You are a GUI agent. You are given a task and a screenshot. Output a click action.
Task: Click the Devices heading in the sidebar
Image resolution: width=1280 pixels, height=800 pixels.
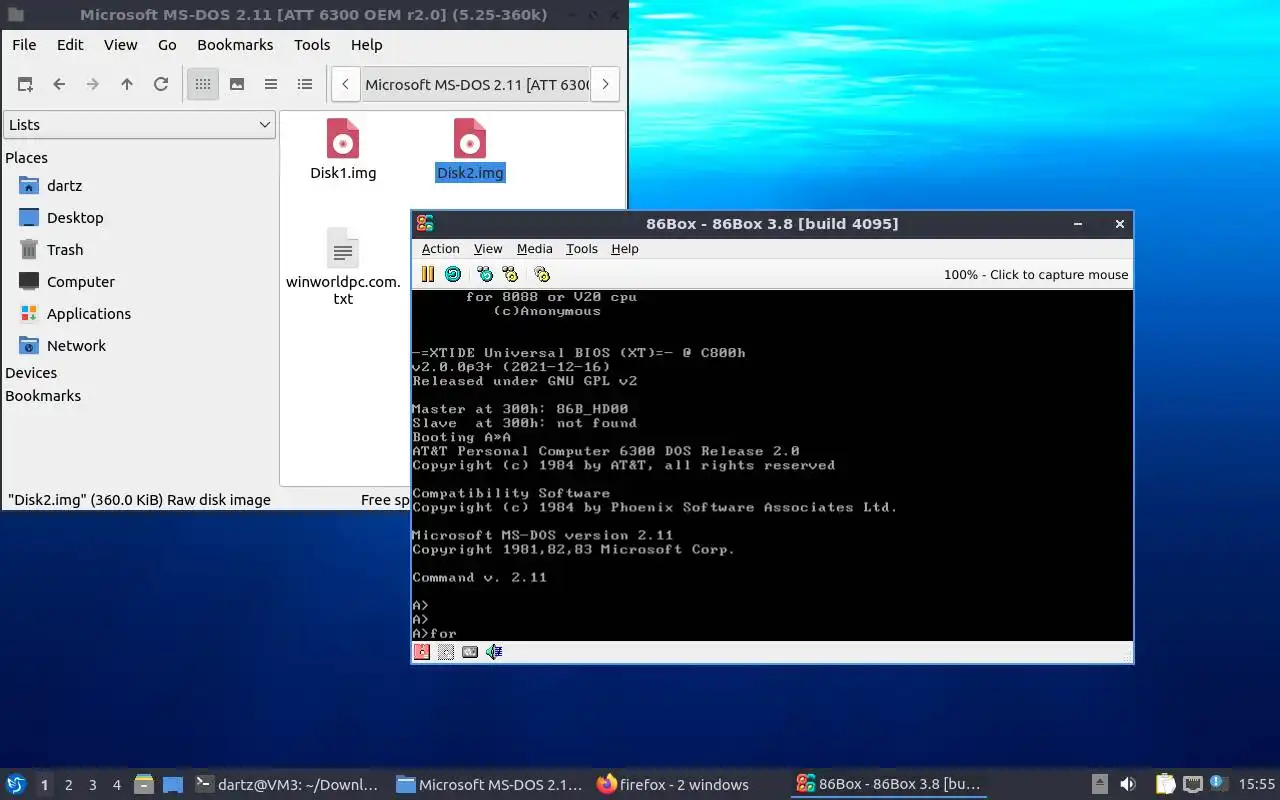(x=31, y=373)
